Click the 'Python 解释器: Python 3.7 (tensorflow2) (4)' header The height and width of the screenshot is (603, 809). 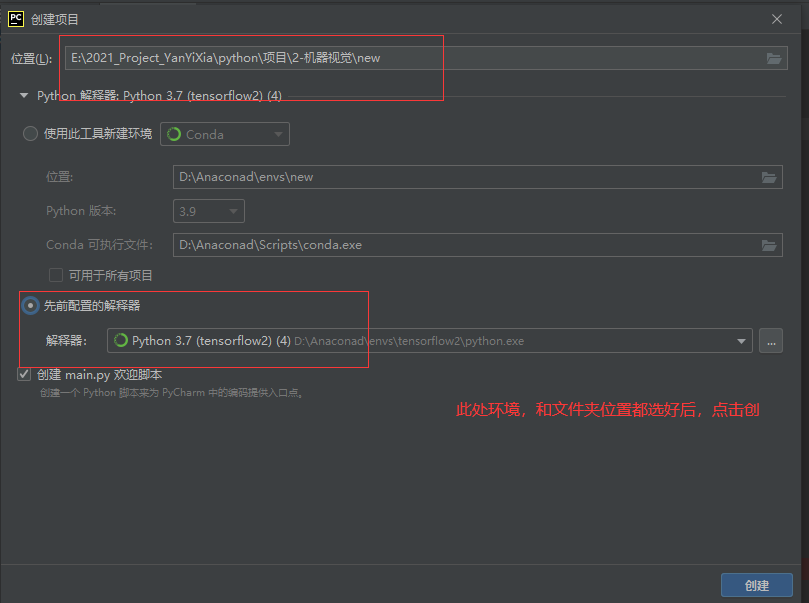pyautogui.click(x=159, y=96)
